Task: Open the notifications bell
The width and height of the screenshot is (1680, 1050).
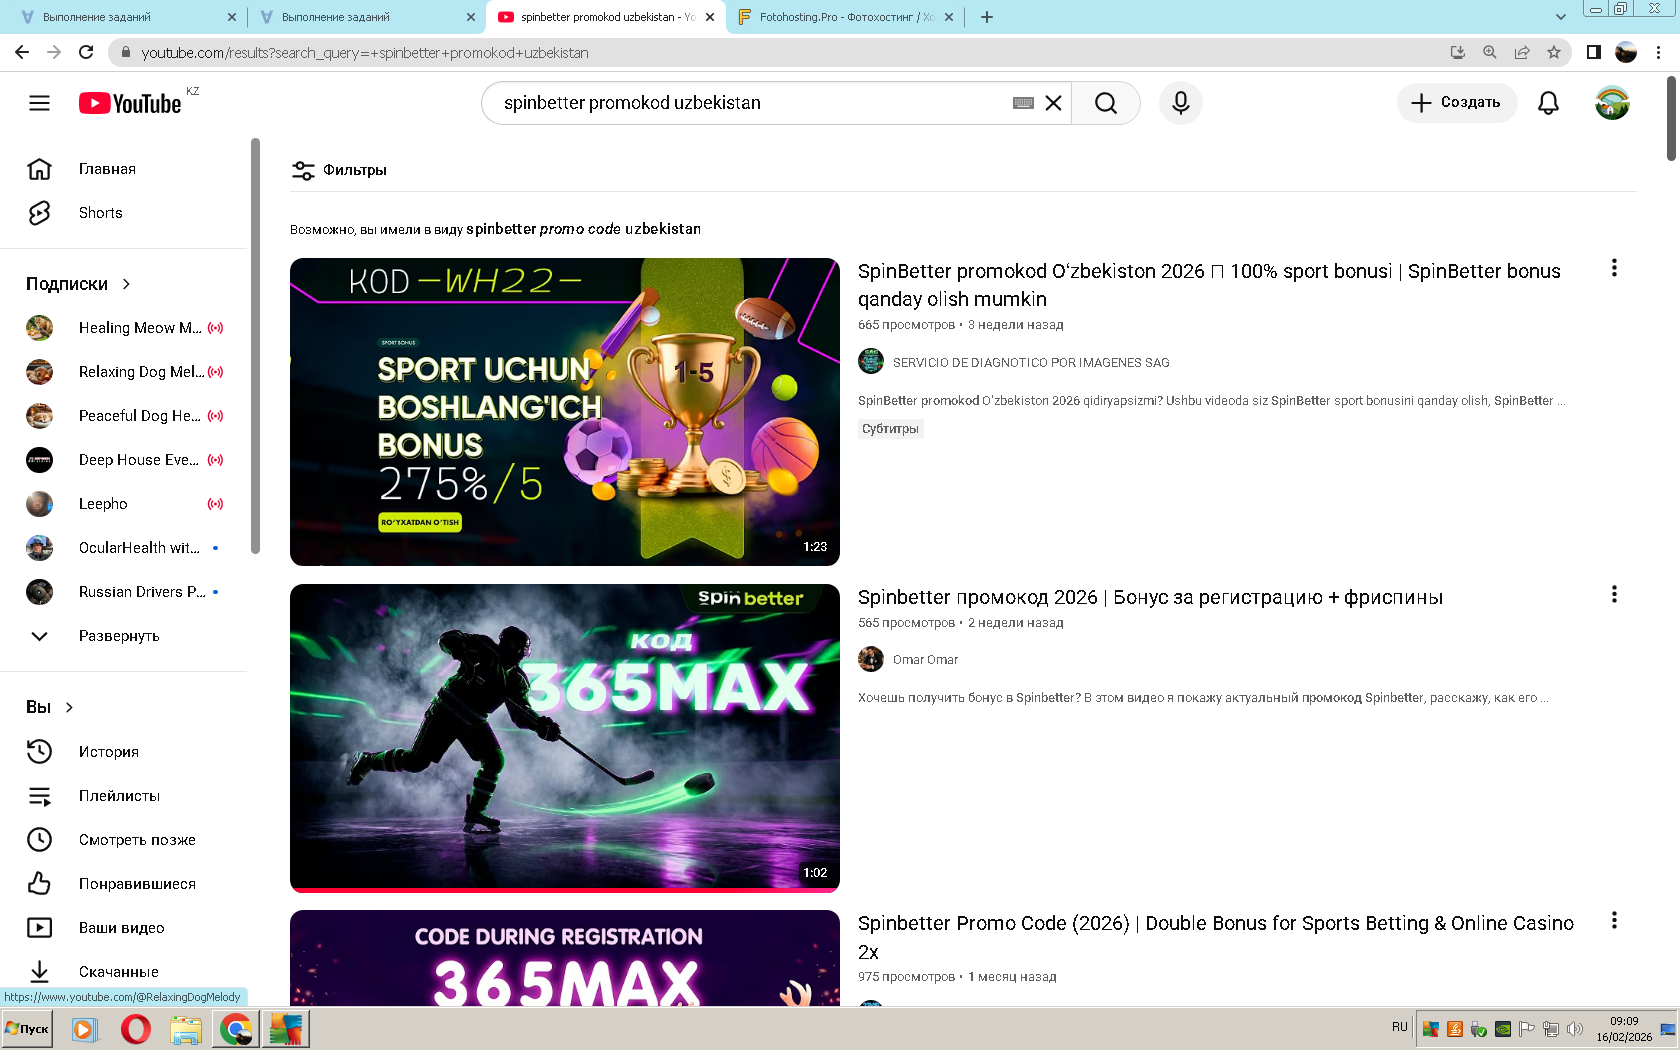Action: click(1548, 103)
